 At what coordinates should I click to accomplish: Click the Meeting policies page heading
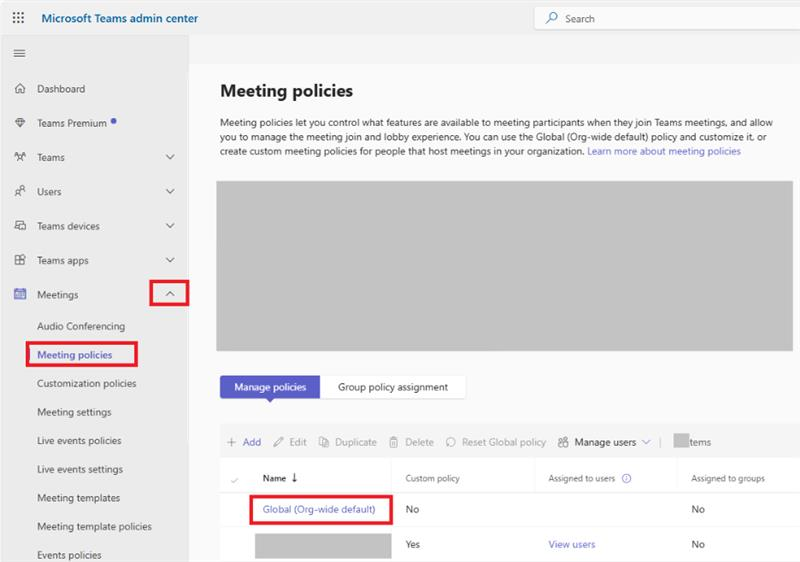pos(286,91)
